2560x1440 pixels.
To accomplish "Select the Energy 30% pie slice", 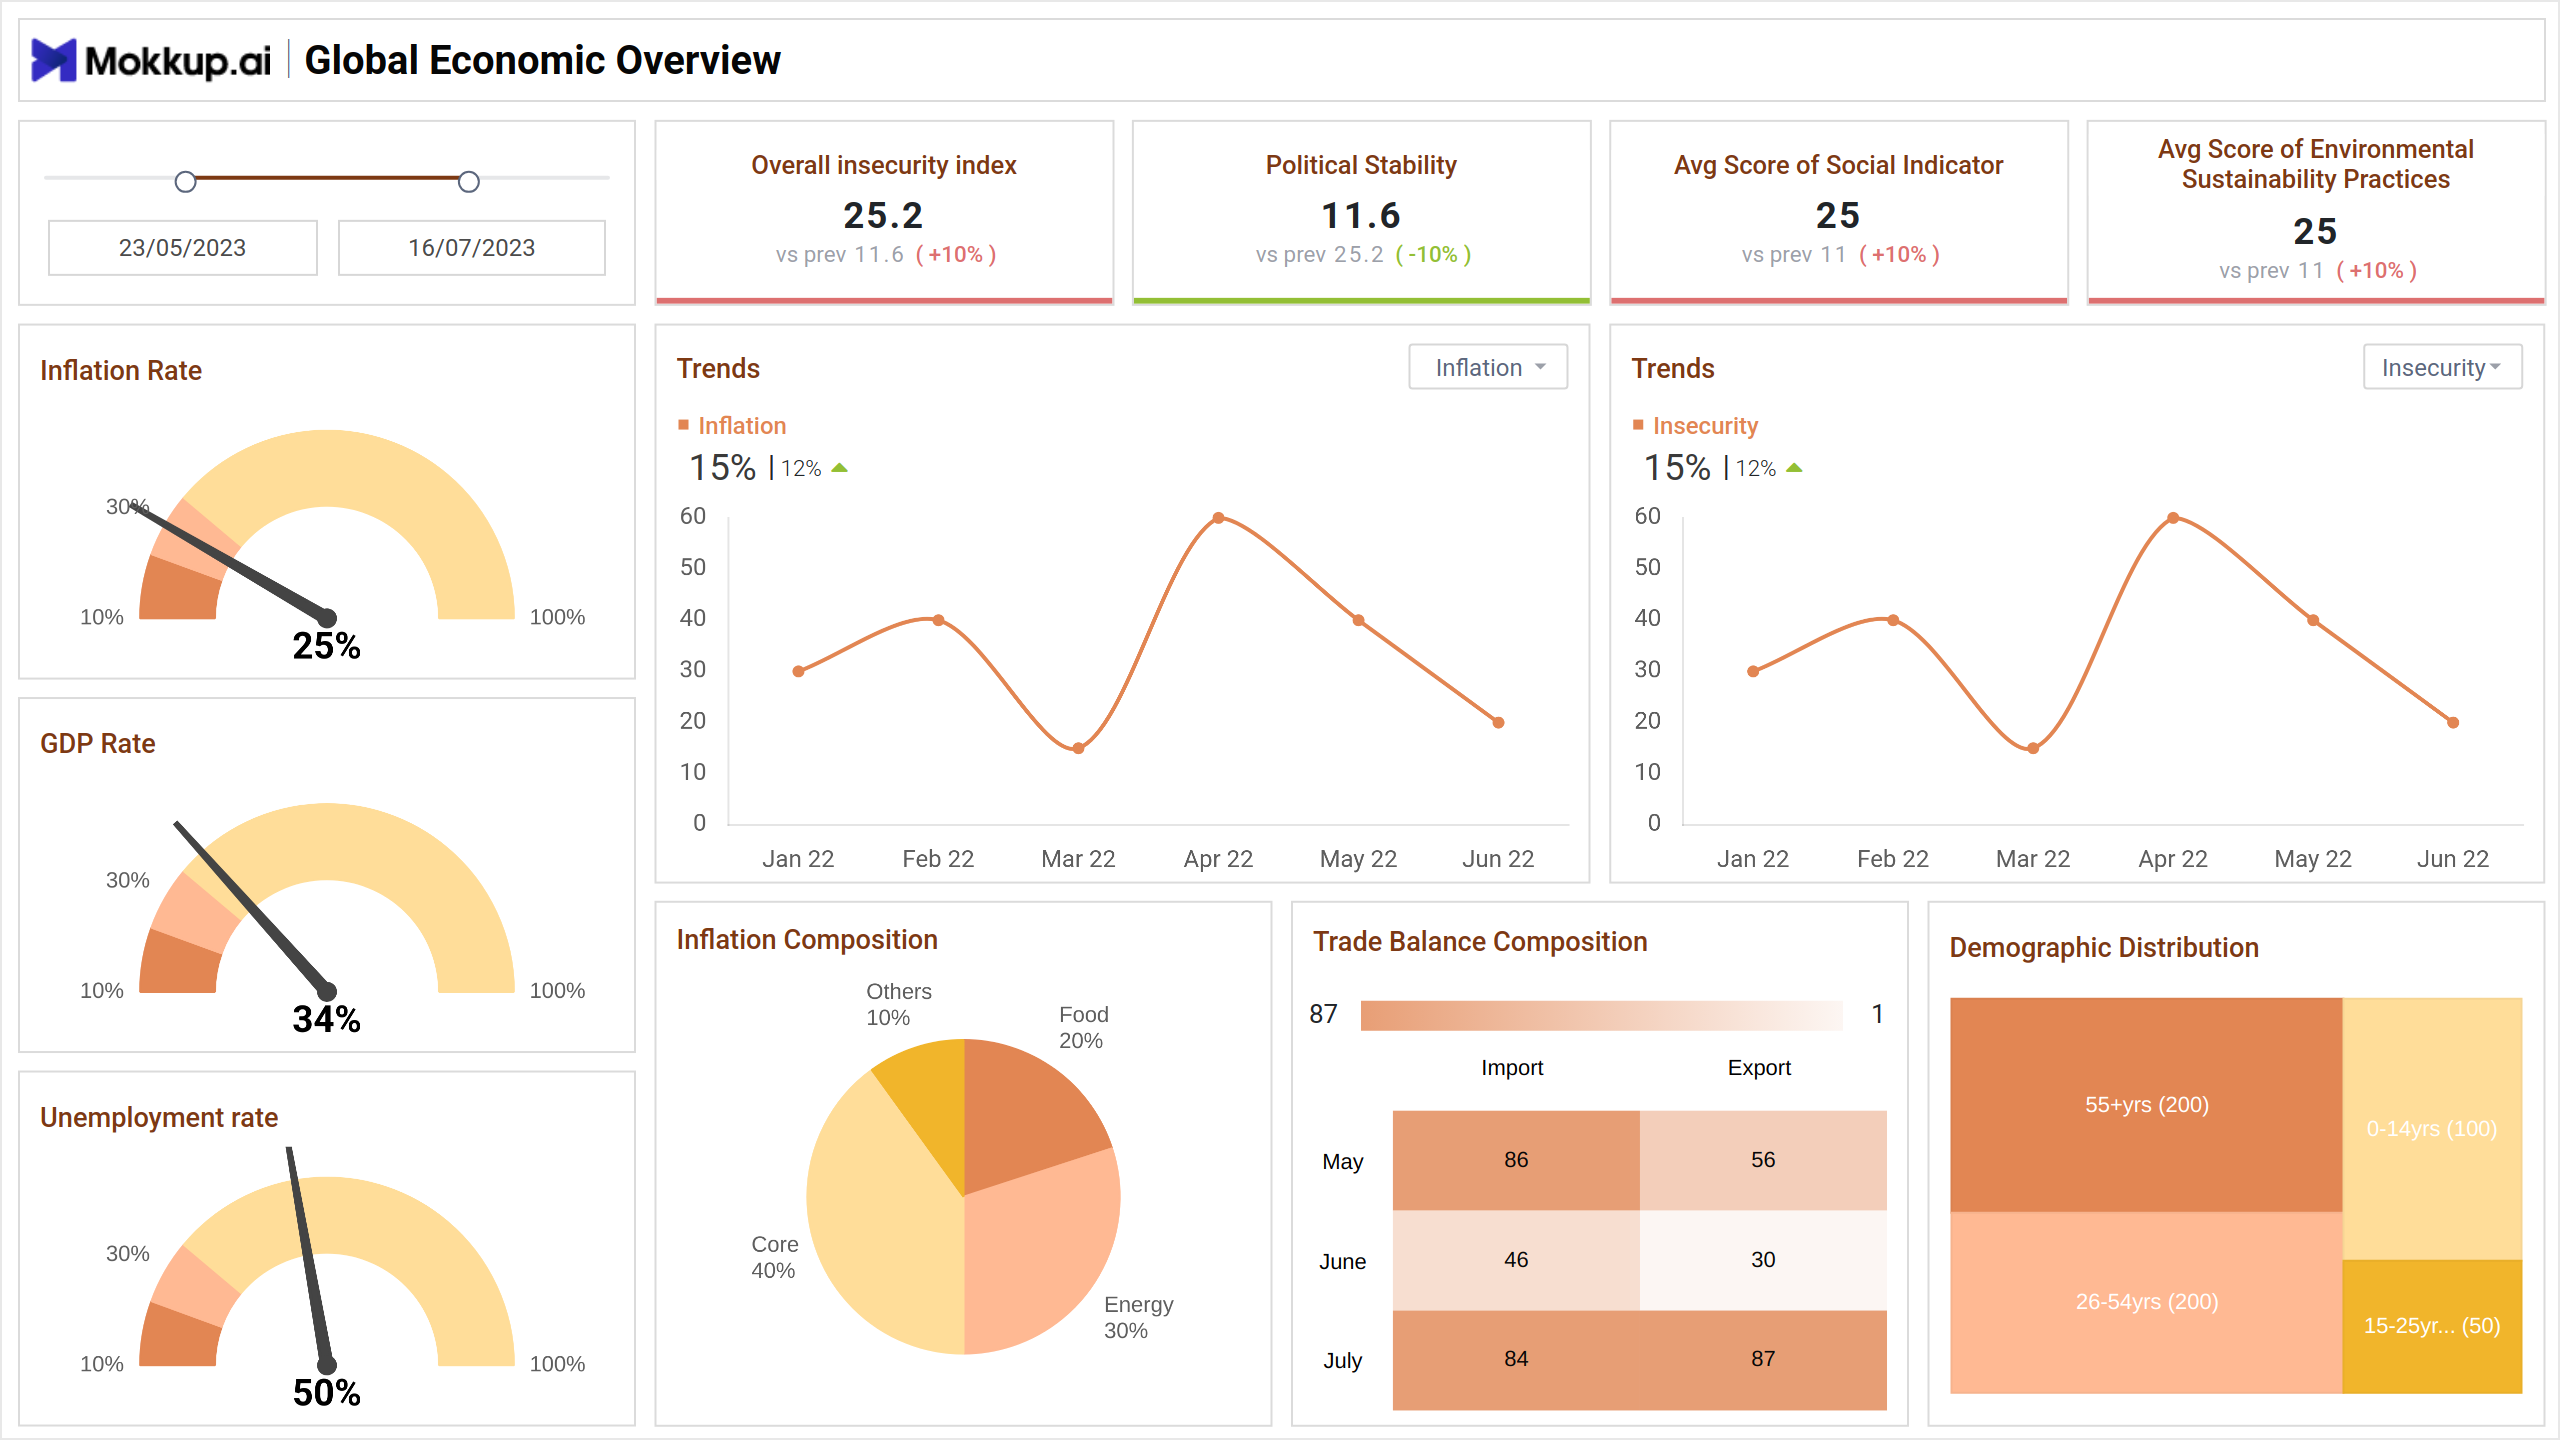I will [x=1040, y=1260].
